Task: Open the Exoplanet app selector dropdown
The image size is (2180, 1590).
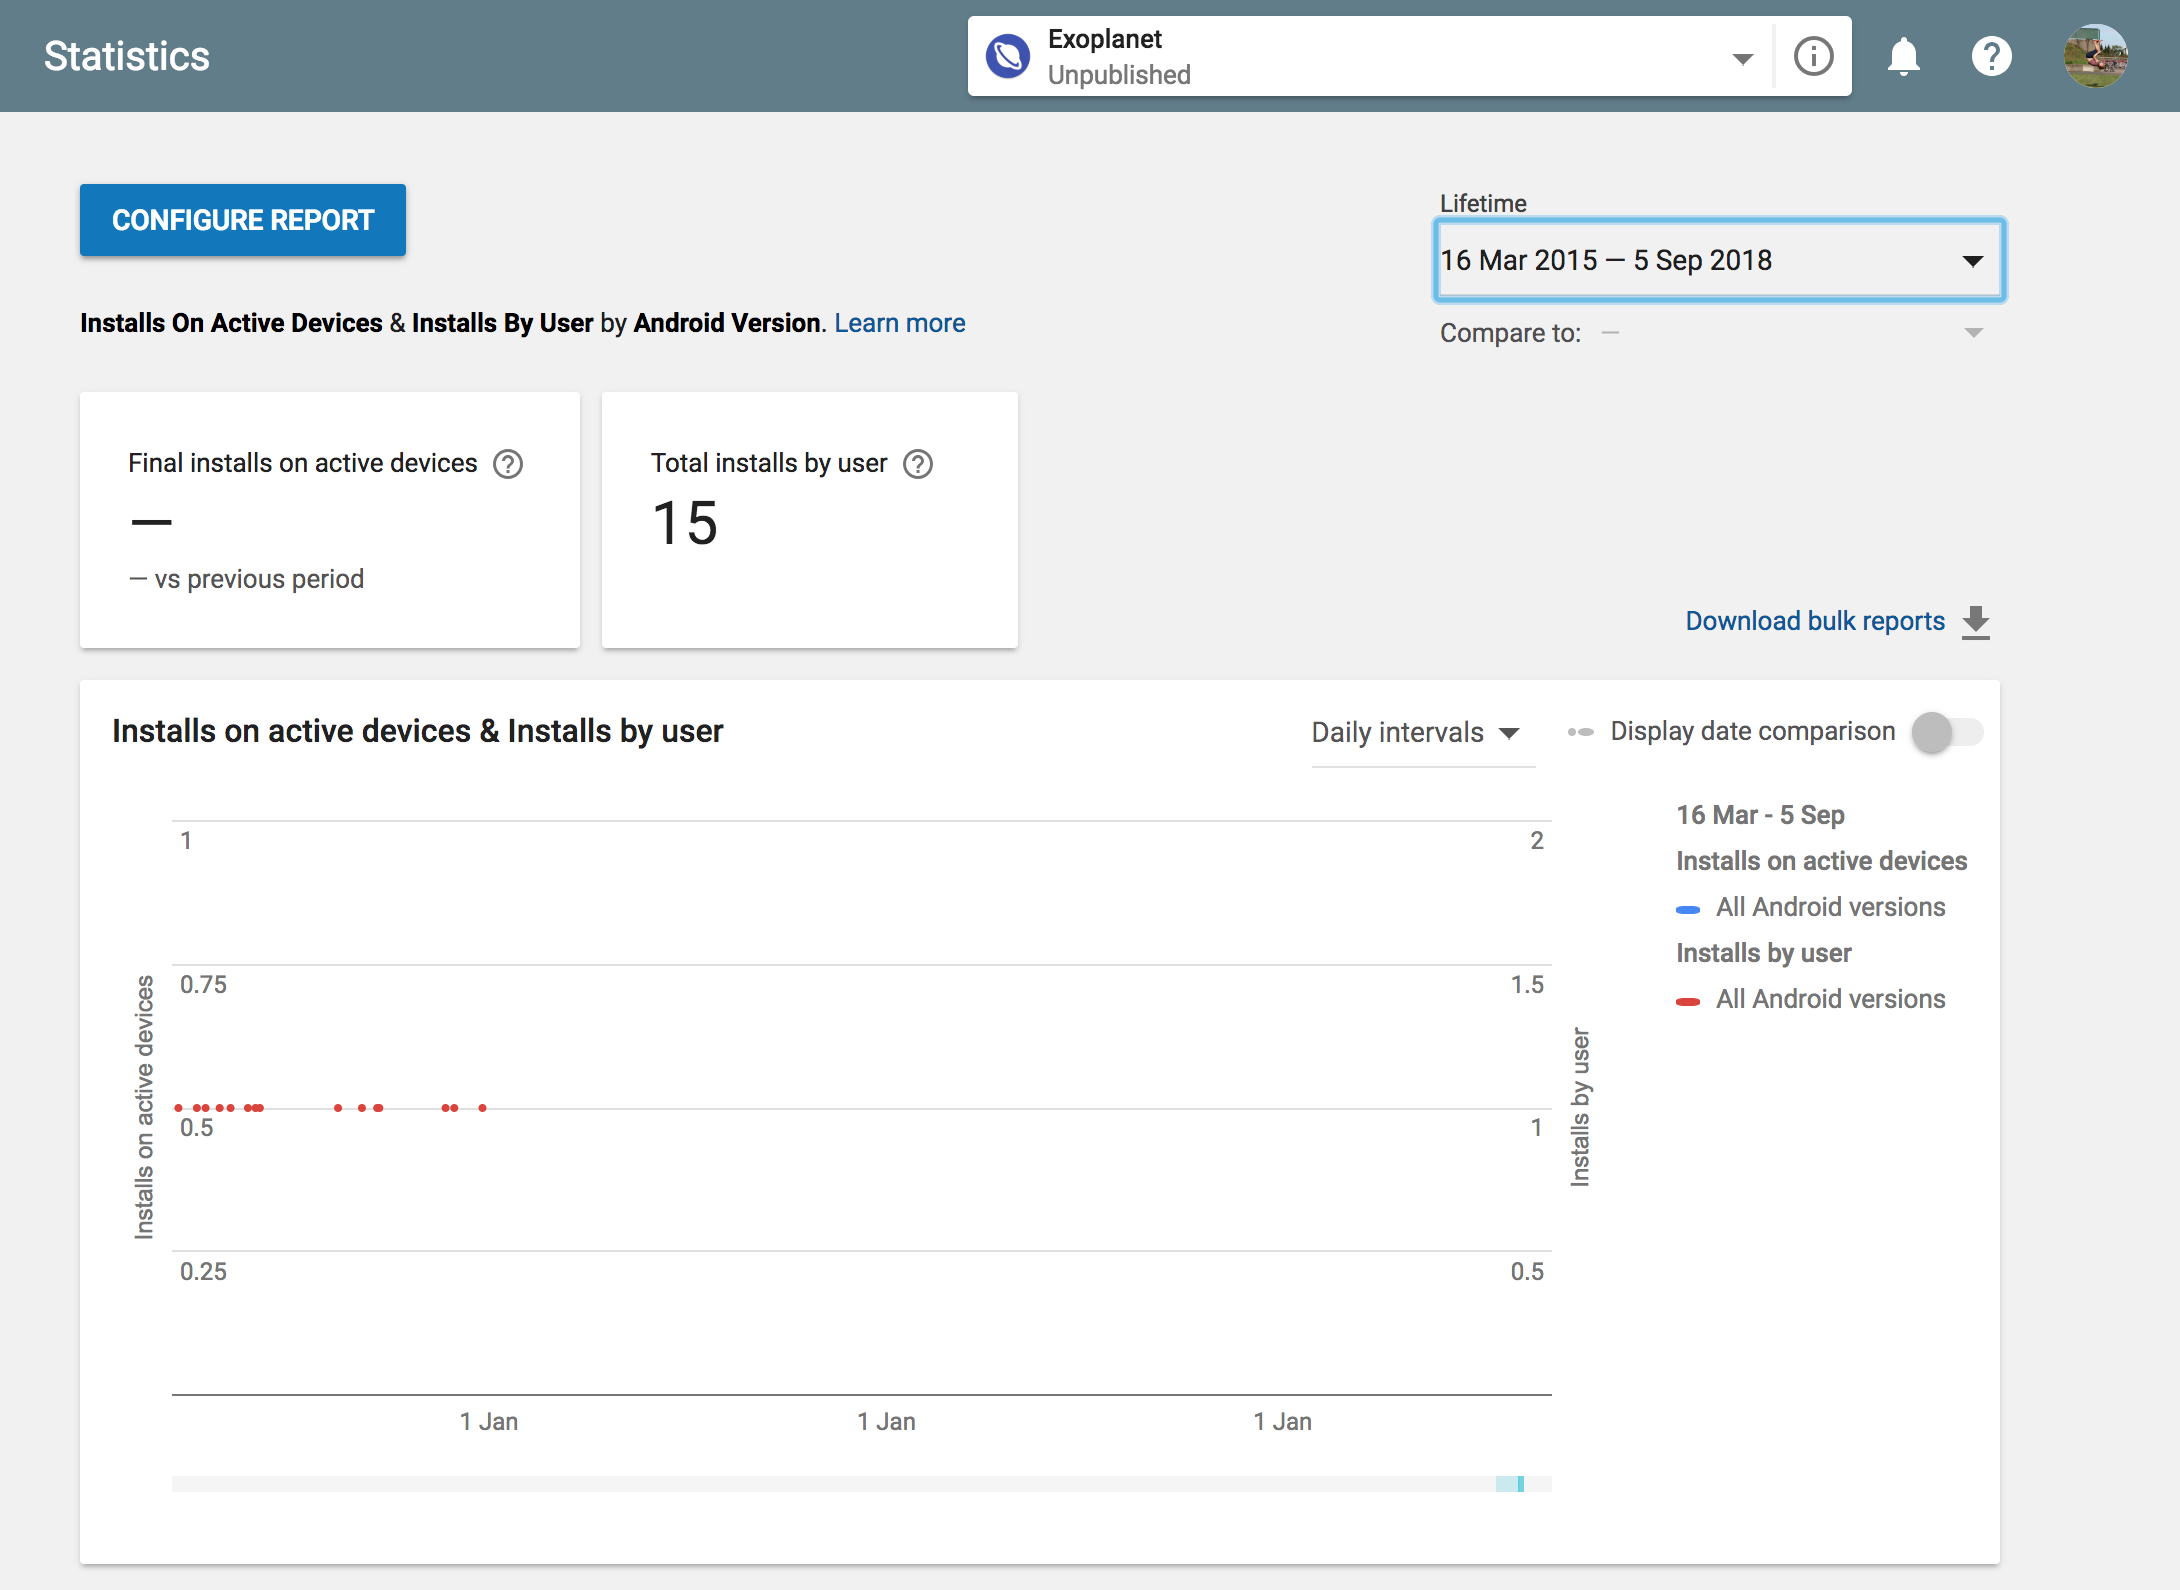Action: pos(1742,58)
